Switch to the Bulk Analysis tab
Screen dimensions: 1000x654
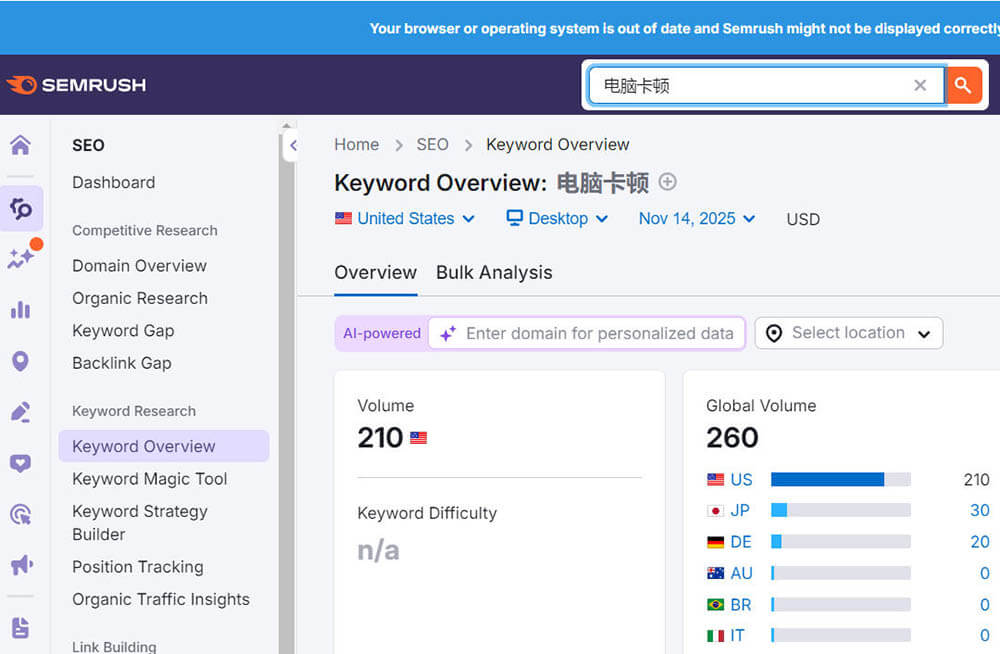[494, 272]
